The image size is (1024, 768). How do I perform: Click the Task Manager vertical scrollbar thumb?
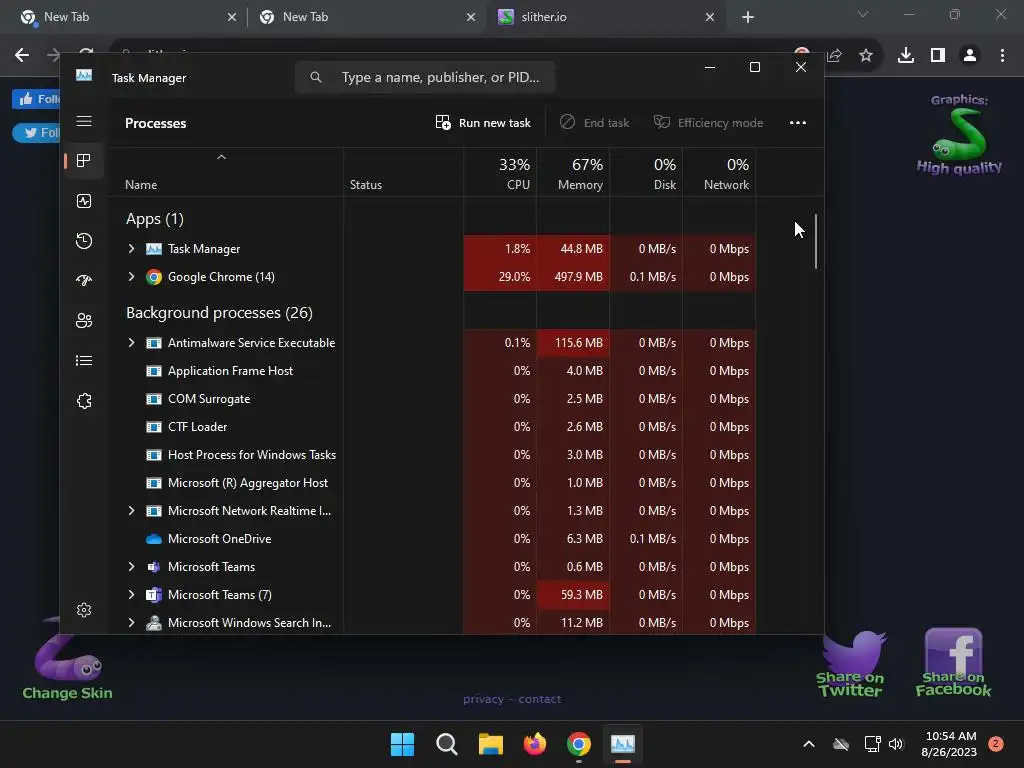point(816,241)
